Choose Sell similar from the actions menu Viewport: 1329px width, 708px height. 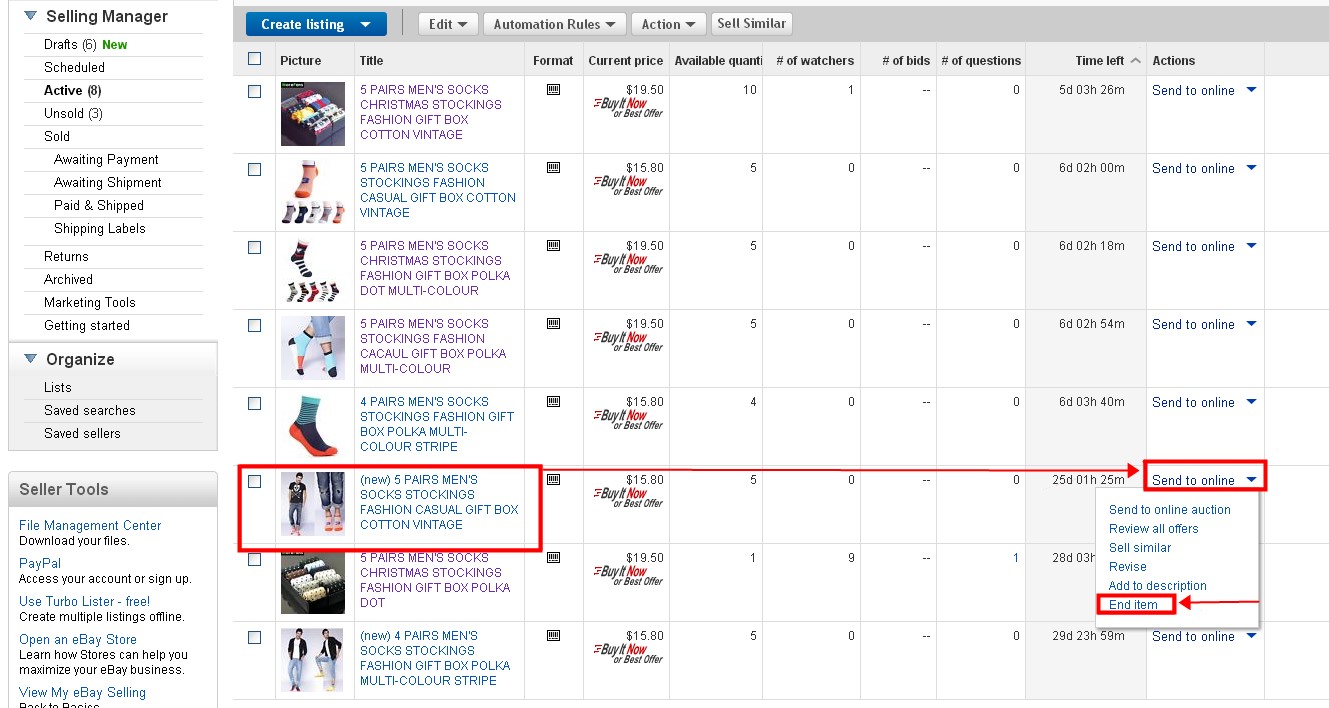(1139, 548)
